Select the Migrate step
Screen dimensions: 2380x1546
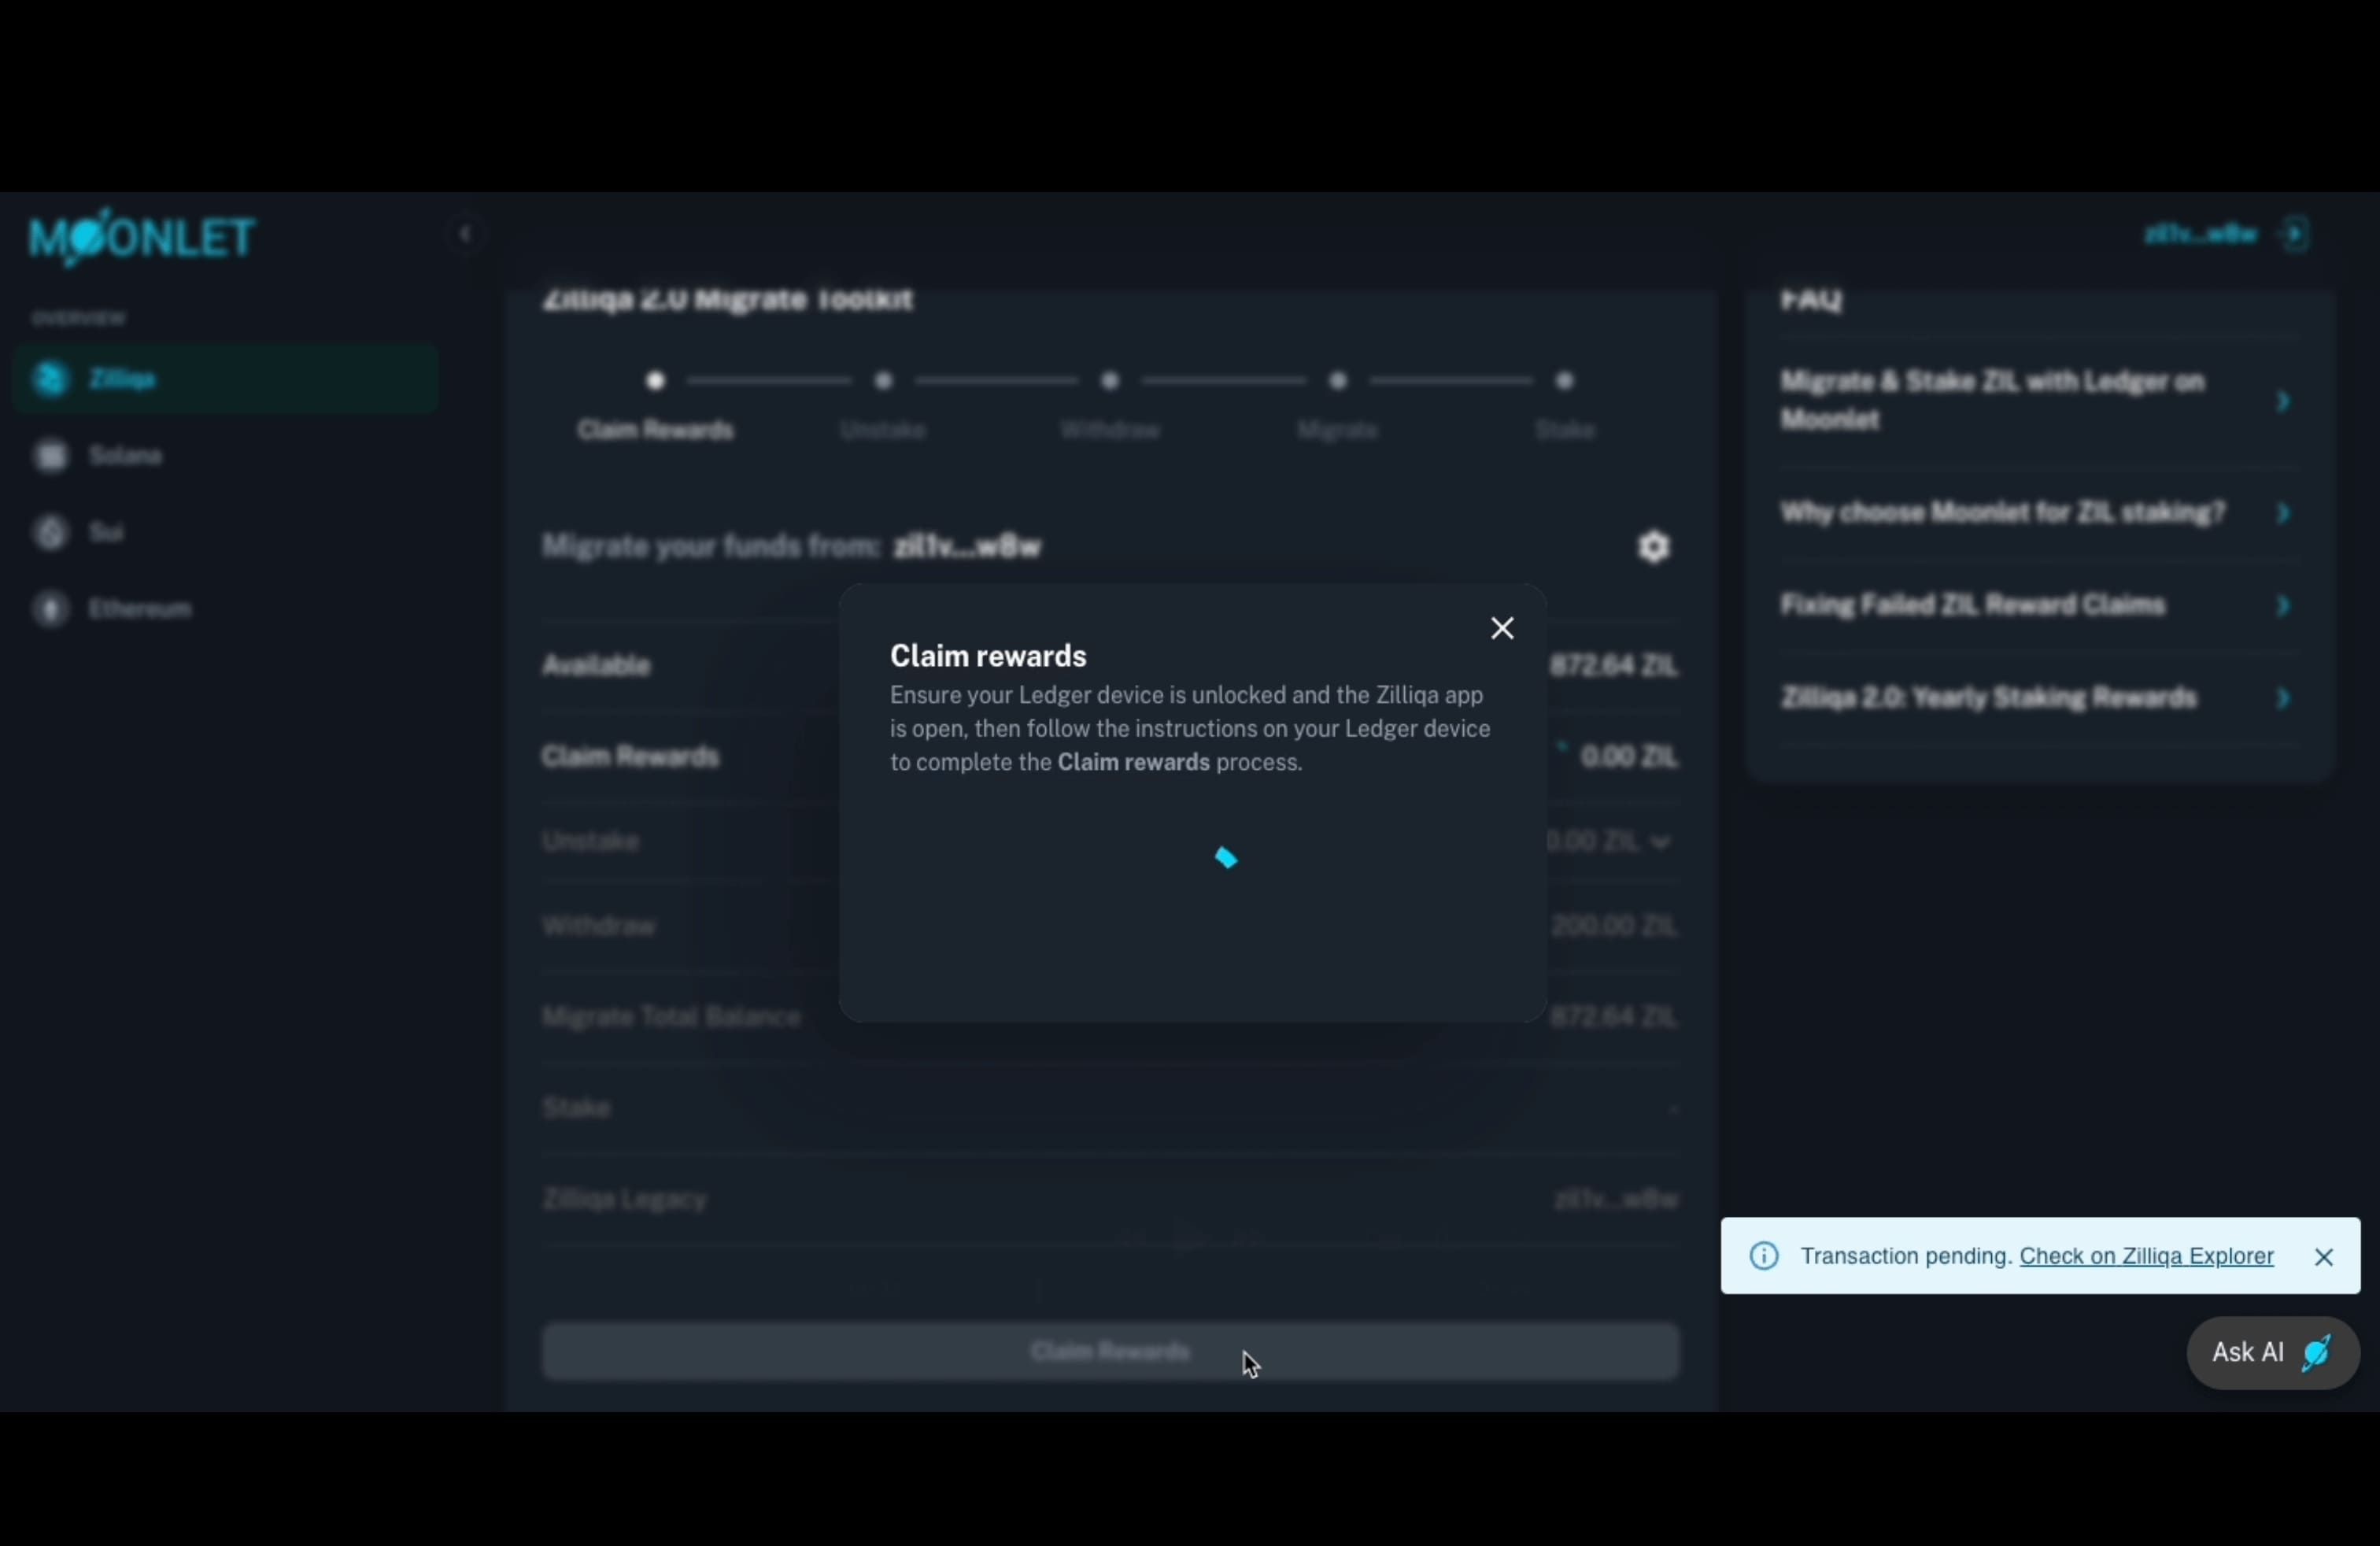(1338, 430)
